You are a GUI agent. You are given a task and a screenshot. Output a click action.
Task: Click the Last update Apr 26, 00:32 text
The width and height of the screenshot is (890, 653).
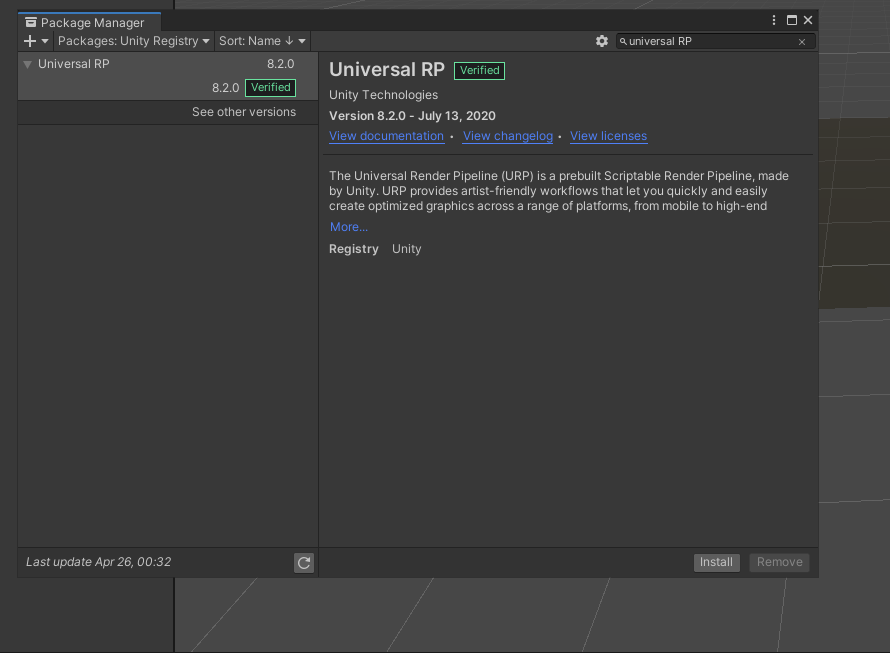[x=99, y=562]
